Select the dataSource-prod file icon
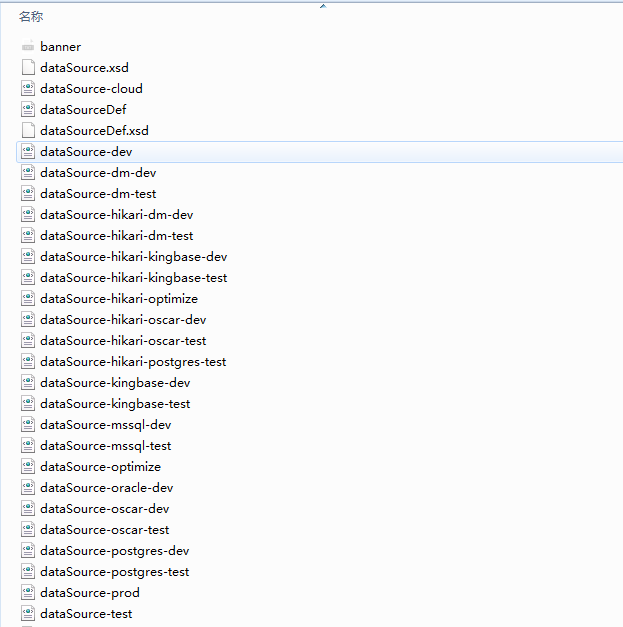623x627 pixels. coord(28,593)
